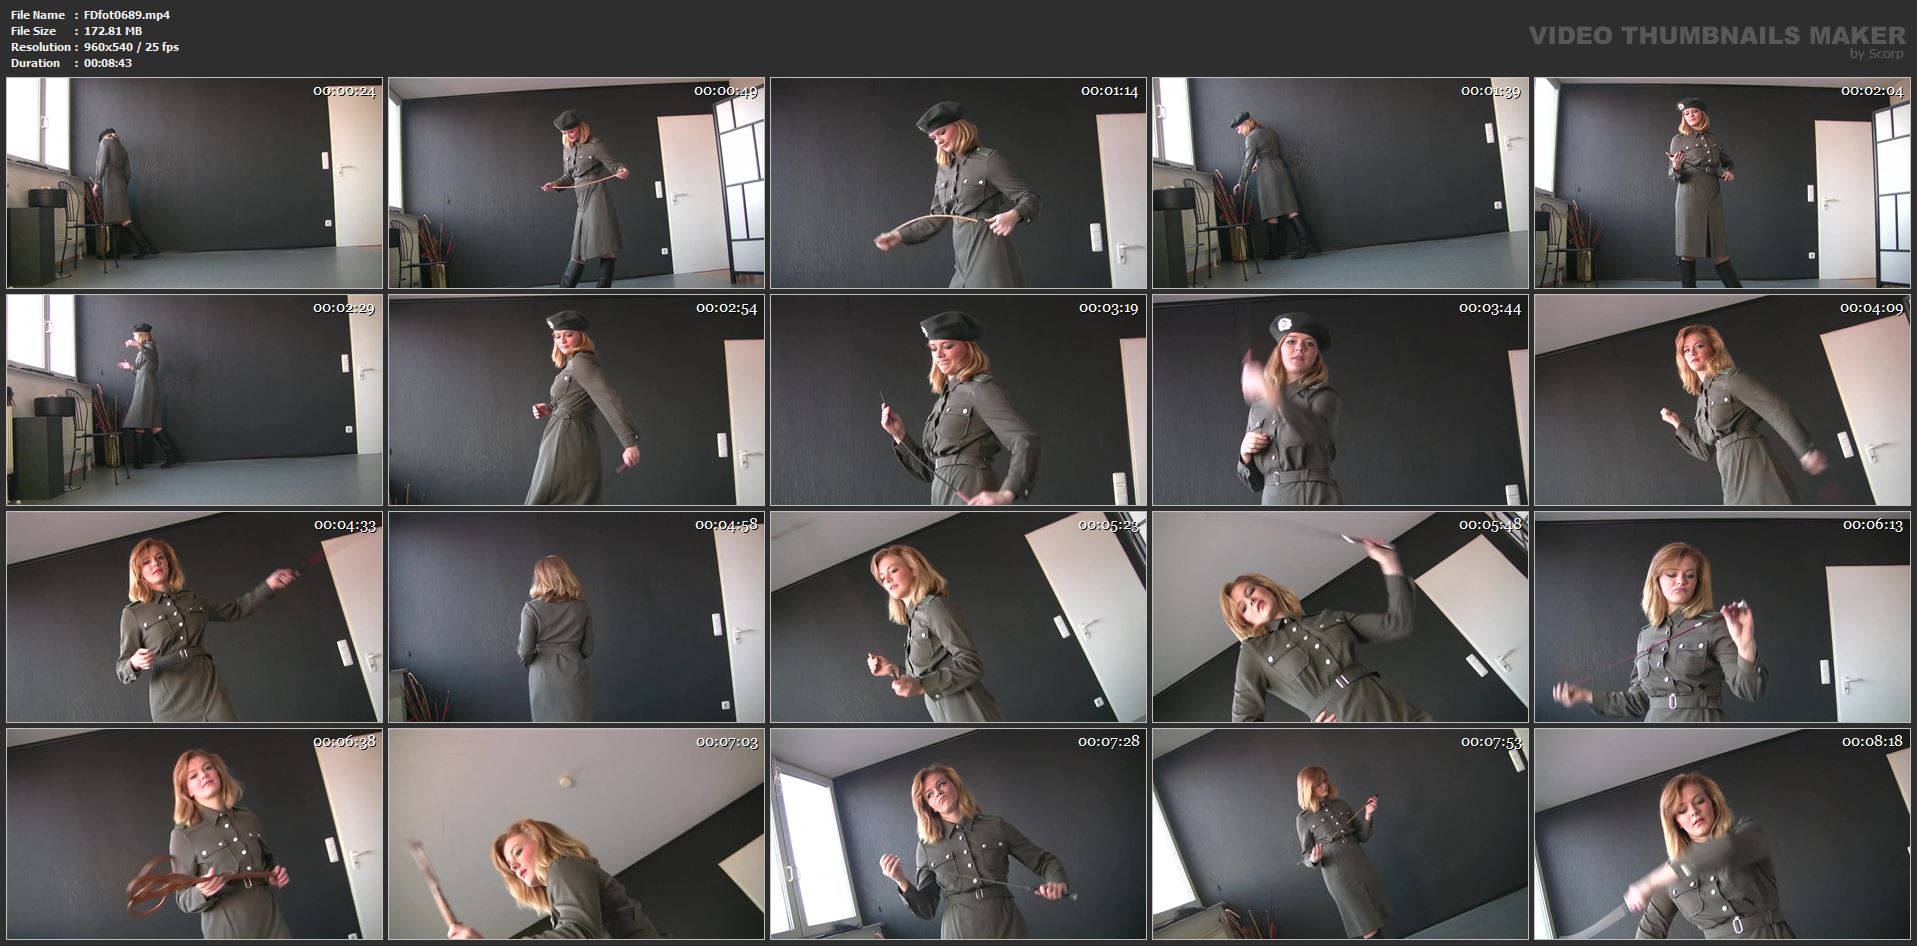Select the last thumbnail, 00:08:18
The width and height of the screenshot is (1917, 946).
pos(1723,834)
